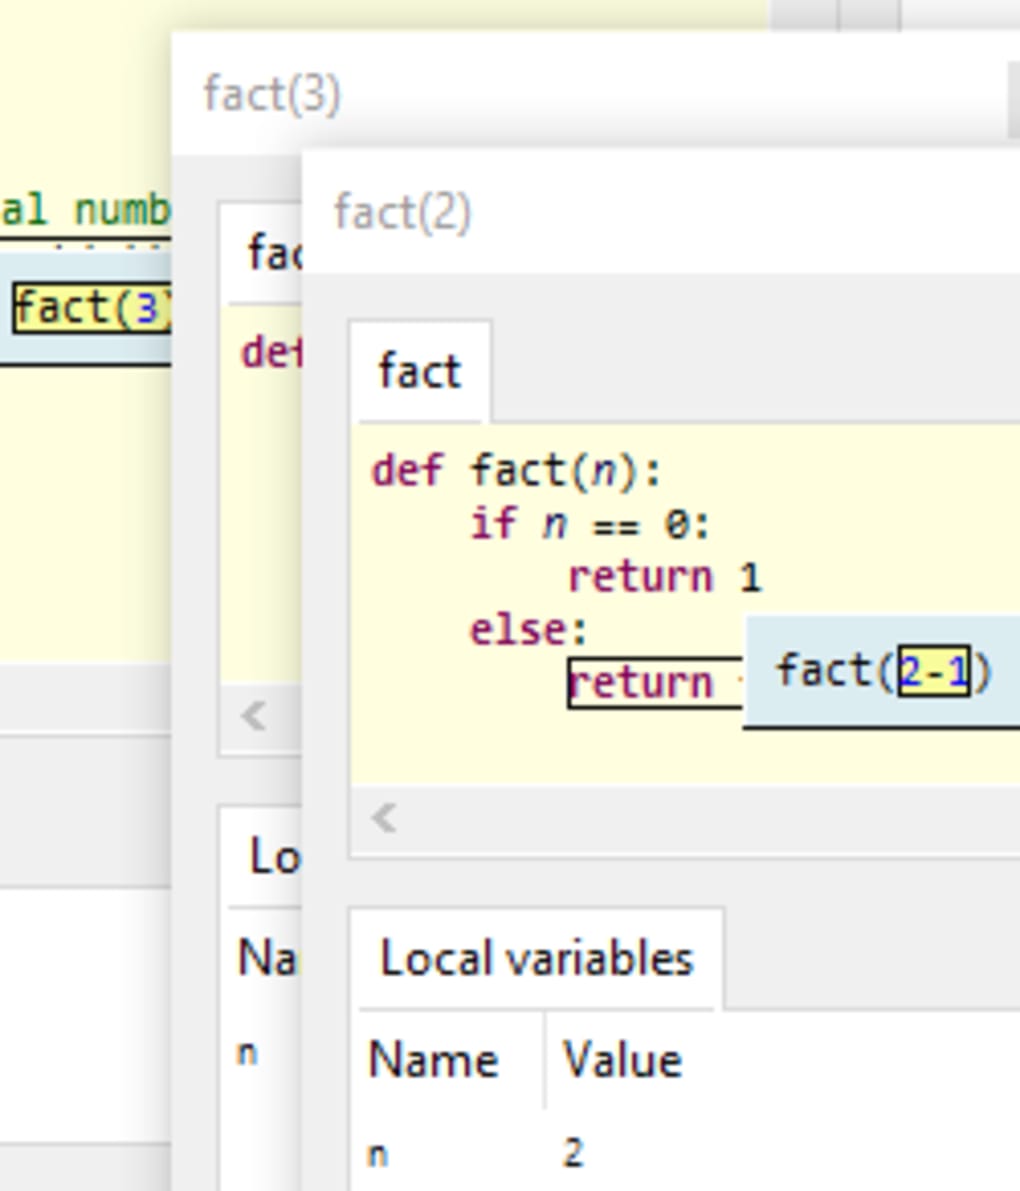Click the boxed return statement in fact(2)
Image resolution: width=1020 pixels, height=1191 pixels.
click(642, 684)
